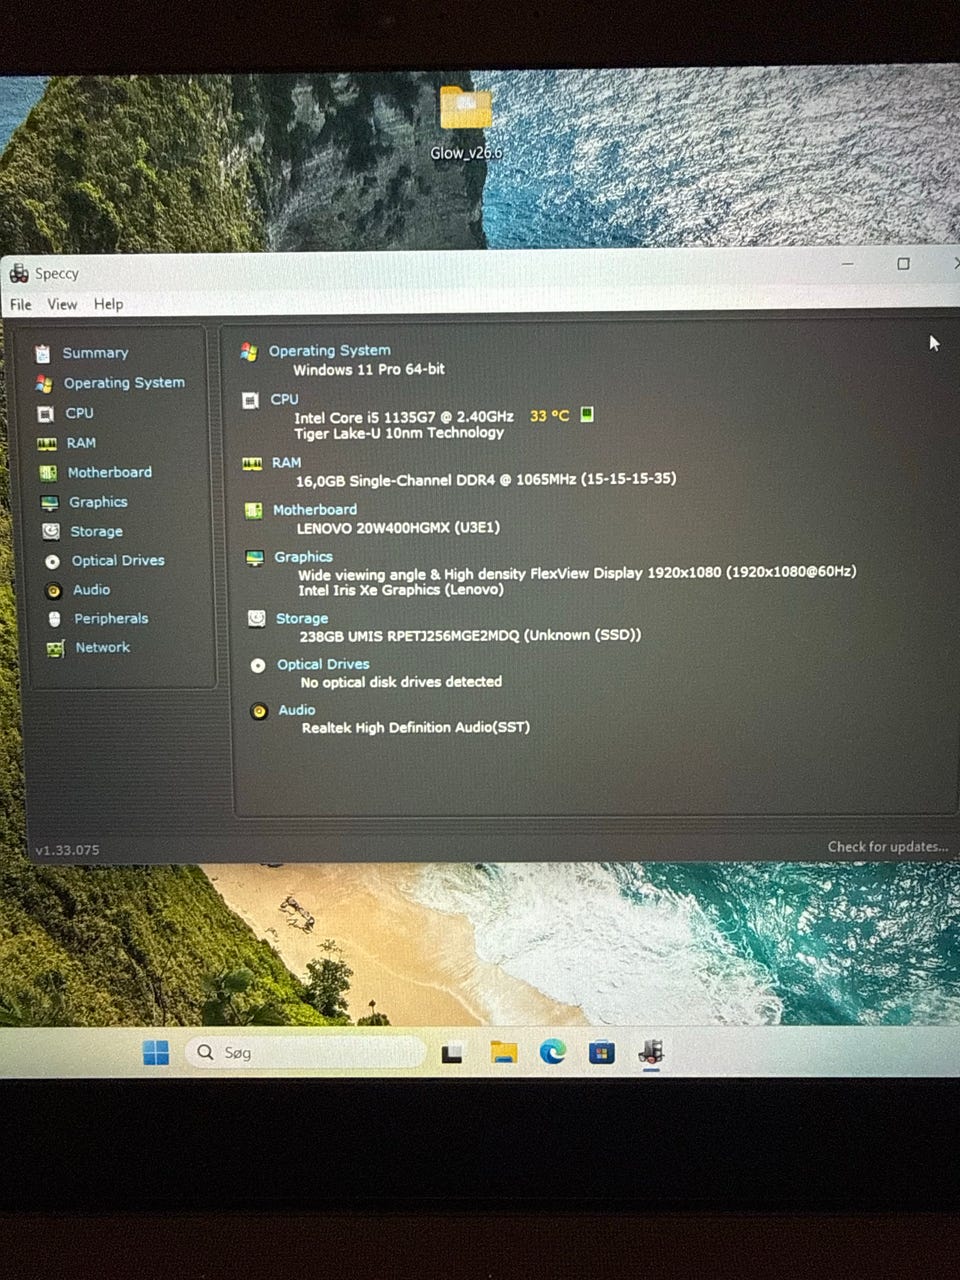Go to the CPU section in sidebar
The image size is (960, 1280).
[79, 413]
